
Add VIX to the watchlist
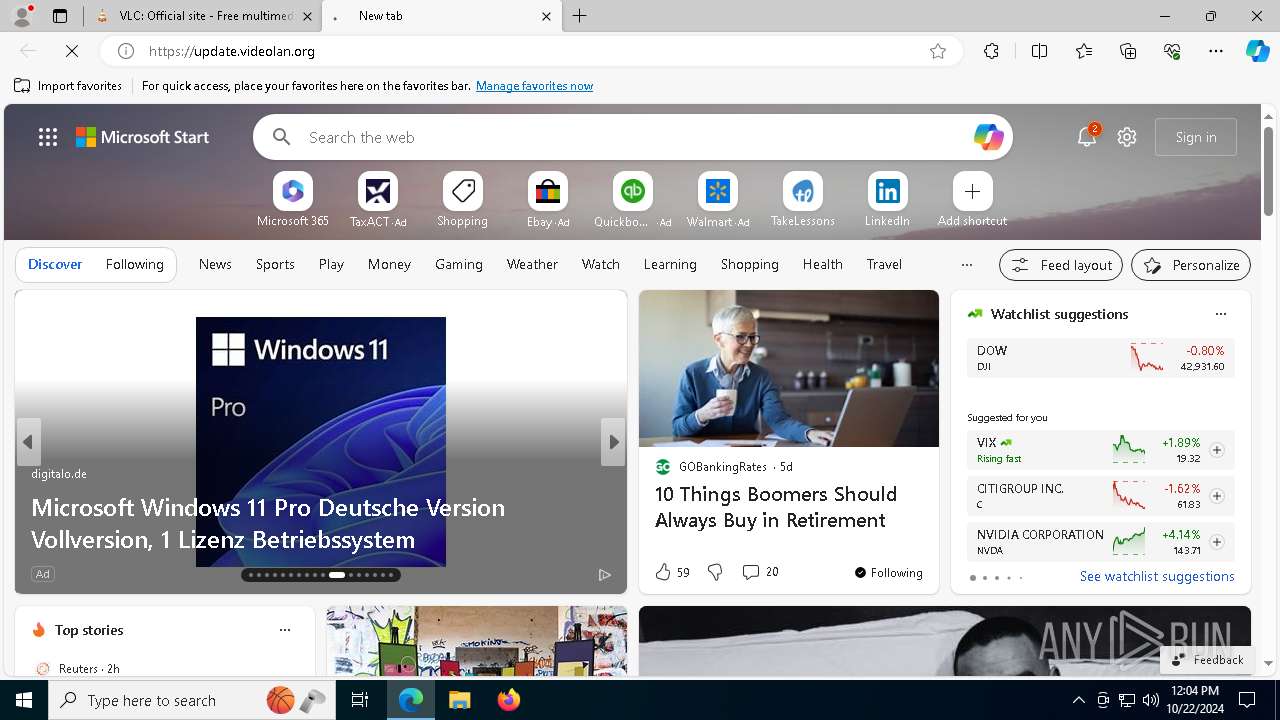coord(1216,450)
